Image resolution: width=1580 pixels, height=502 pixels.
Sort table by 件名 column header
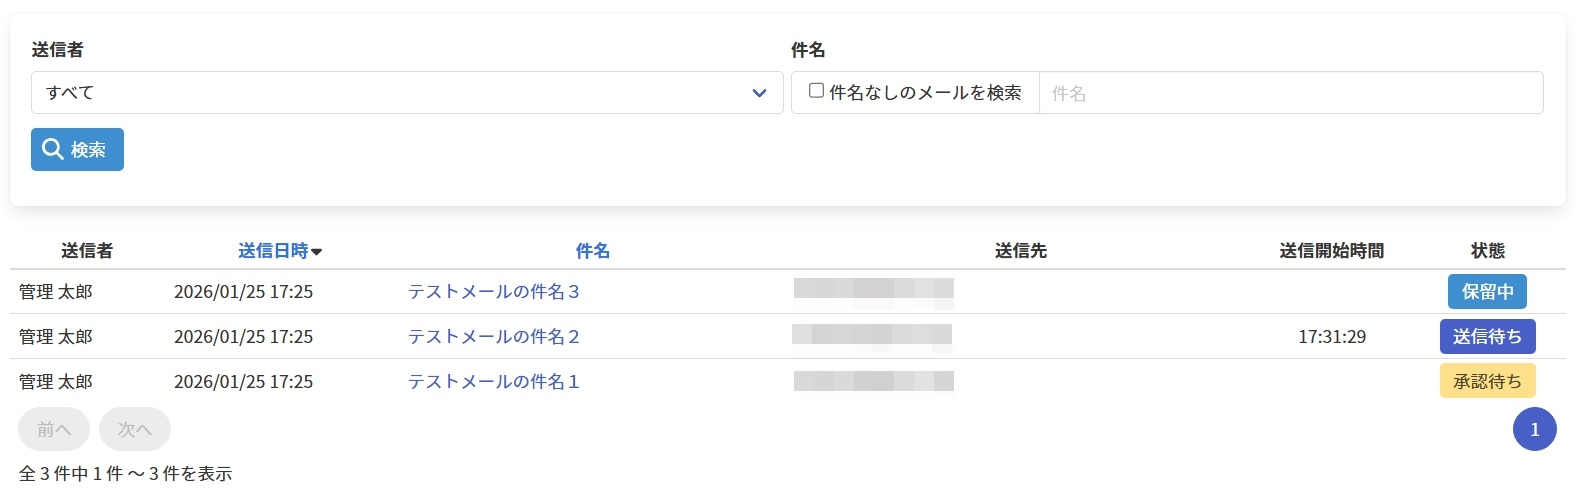pyautogui.click(x=592, y=251)
